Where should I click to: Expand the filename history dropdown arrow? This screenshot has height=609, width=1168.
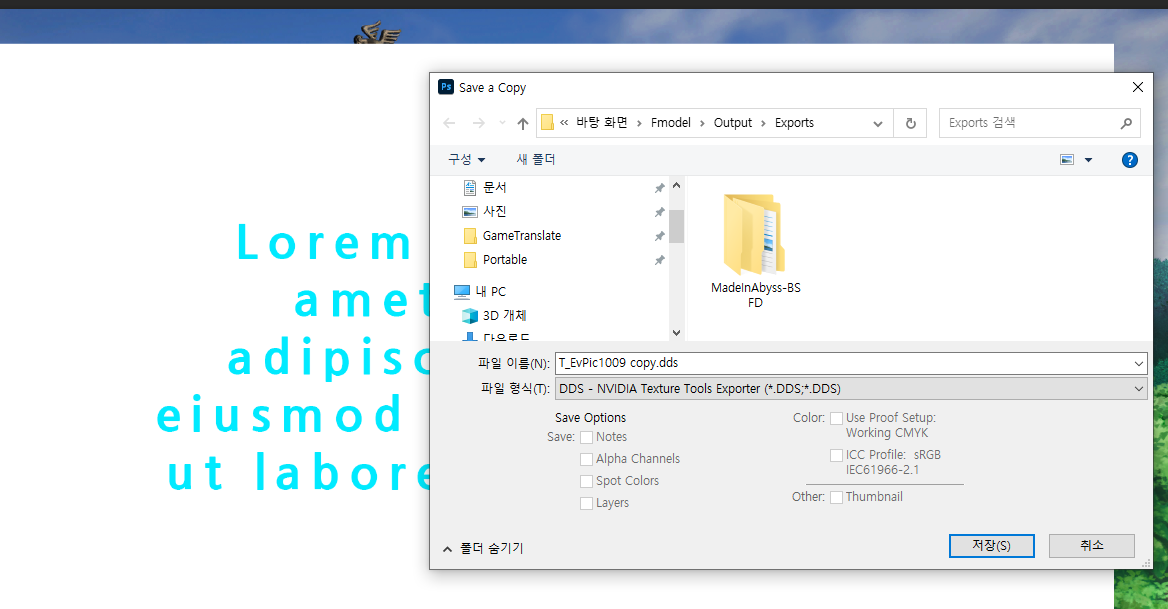[1138, 363]
